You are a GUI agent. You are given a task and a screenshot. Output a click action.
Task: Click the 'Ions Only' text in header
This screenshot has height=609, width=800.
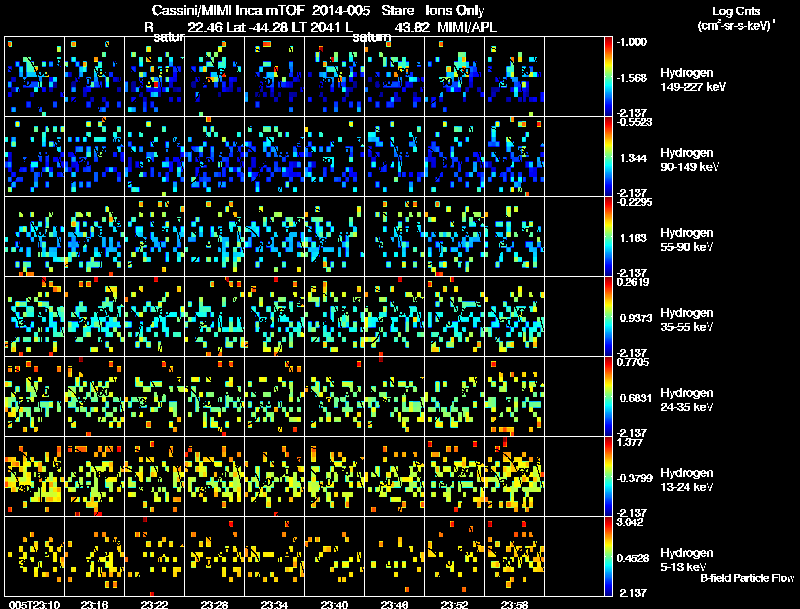point(455,11)
